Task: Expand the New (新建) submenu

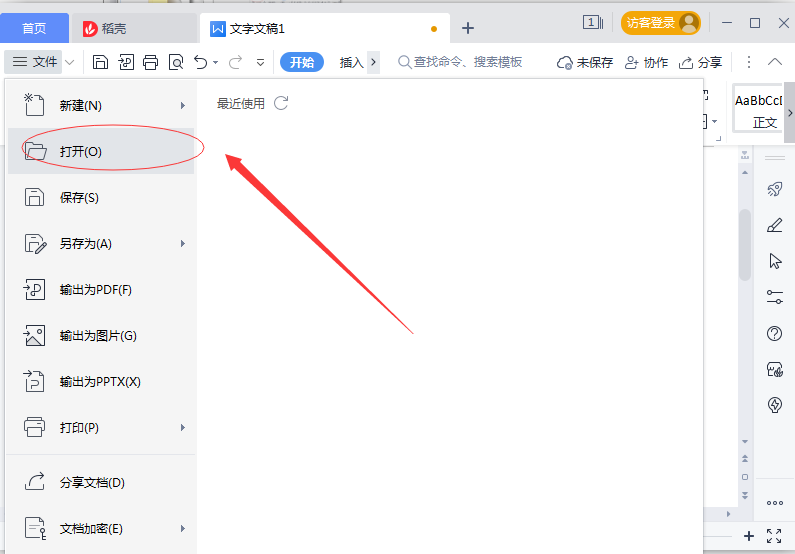Action: coord(182,105)
